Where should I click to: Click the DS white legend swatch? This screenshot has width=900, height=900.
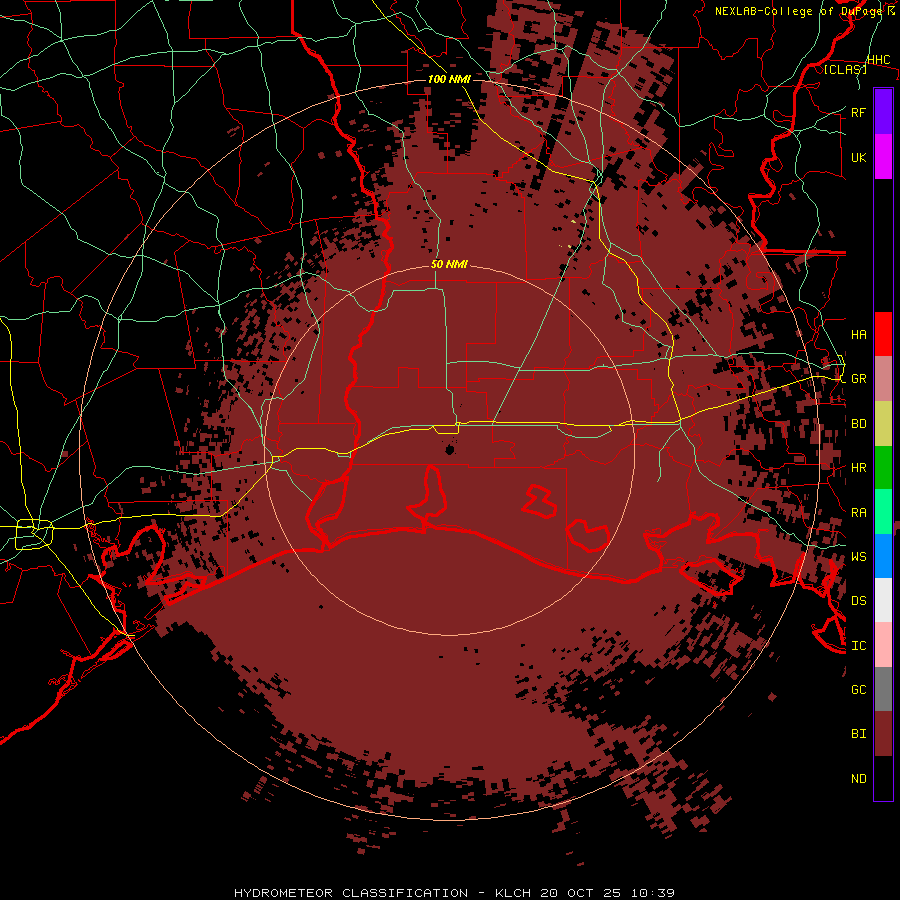coord(883,600)
